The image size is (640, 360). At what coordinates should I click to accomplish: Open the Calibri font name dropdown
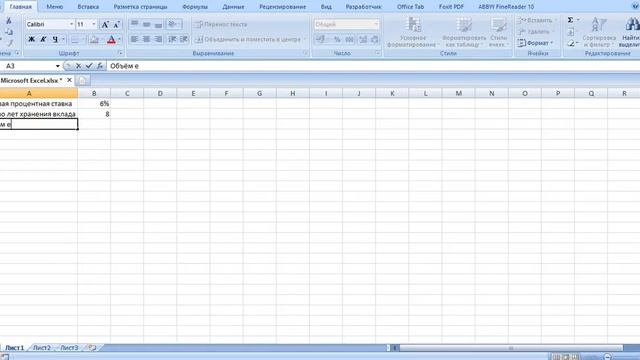(71, 24)
